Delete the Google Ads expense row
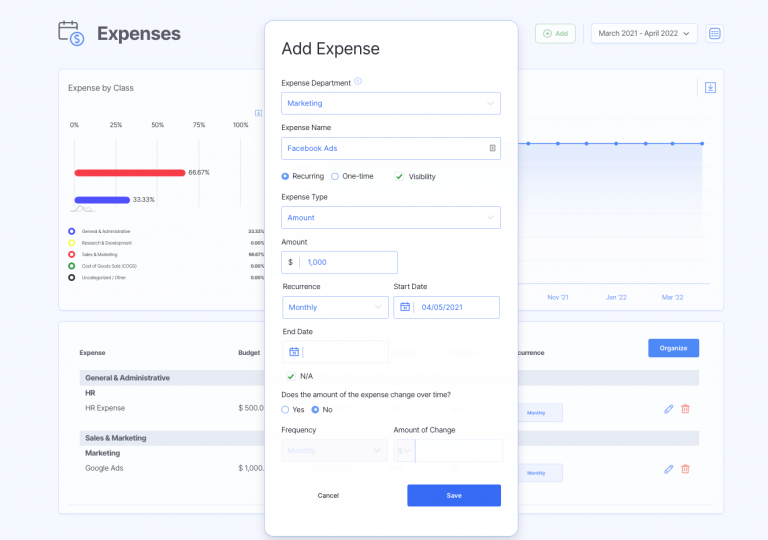Screen dimensions: 768x540 685,469
